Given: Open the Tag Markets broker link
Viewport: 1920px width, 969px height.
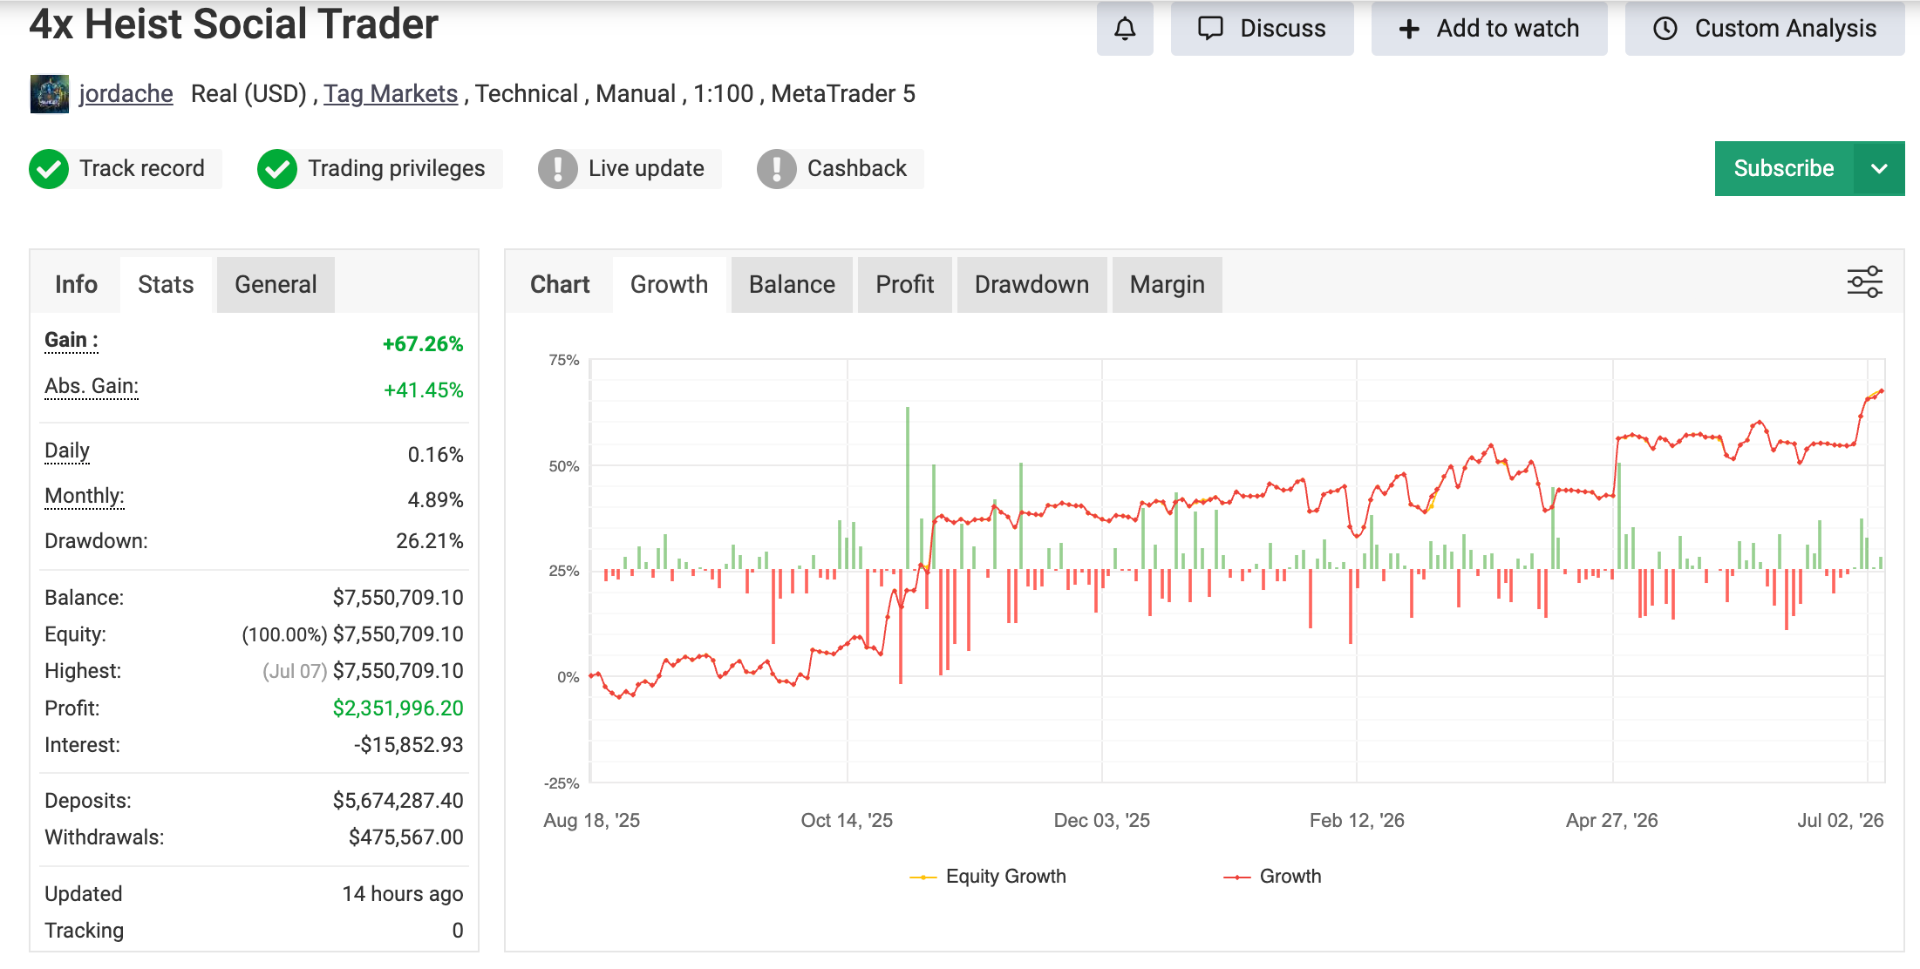Looking at the screenshot, I should [391, 94].
